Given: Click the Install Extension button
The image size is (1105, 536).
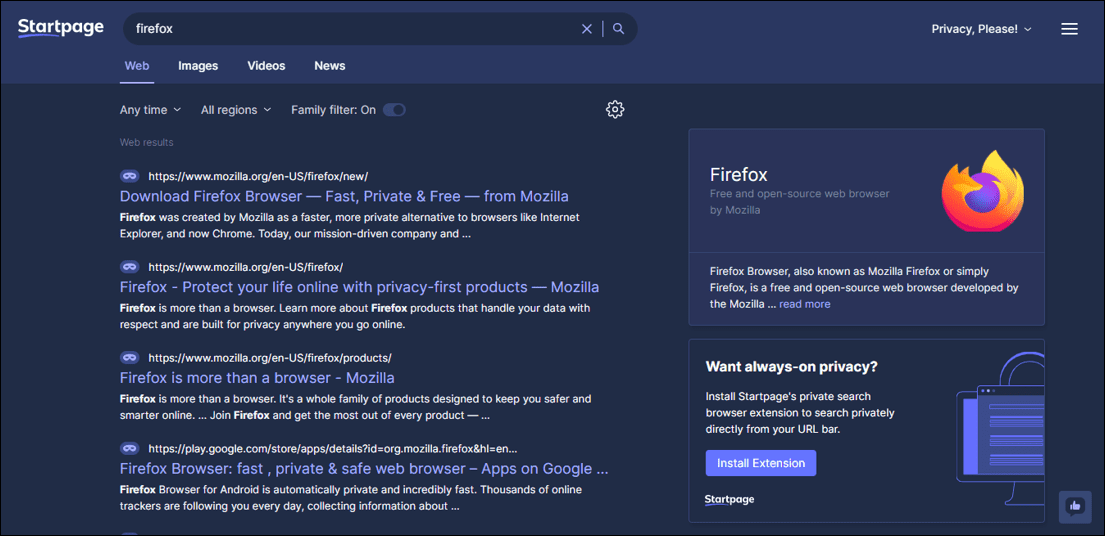Looking at the screenshot, I should click(760, 463).
